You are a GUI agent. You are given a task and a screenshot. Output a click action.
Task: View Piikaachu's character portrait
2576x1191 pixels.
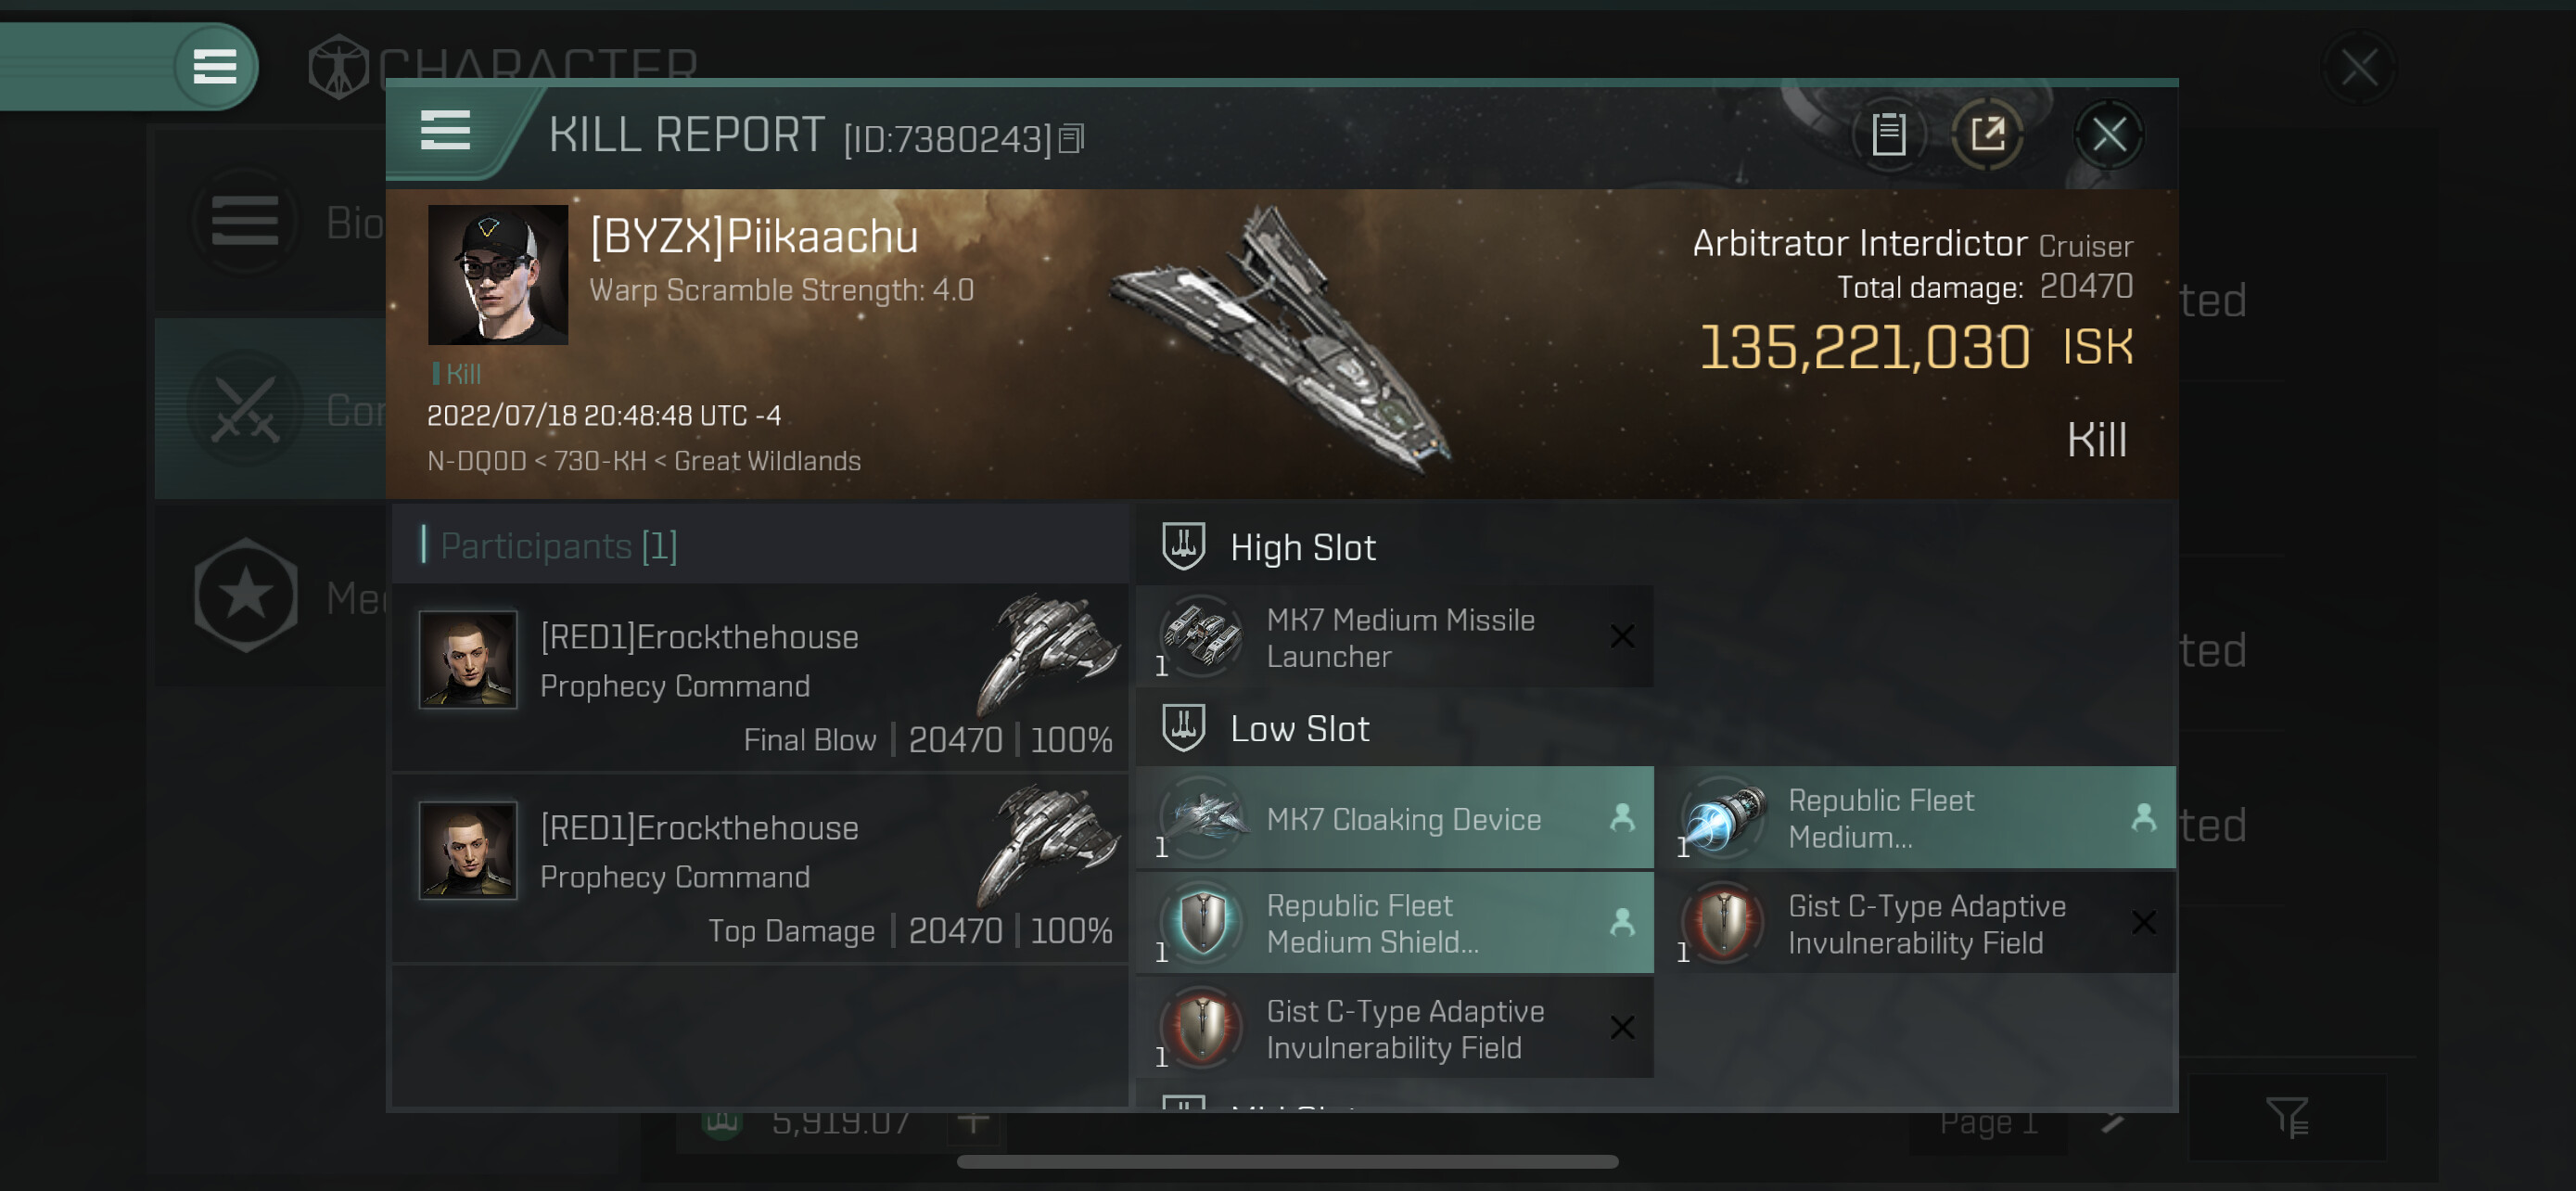point(497,274)
